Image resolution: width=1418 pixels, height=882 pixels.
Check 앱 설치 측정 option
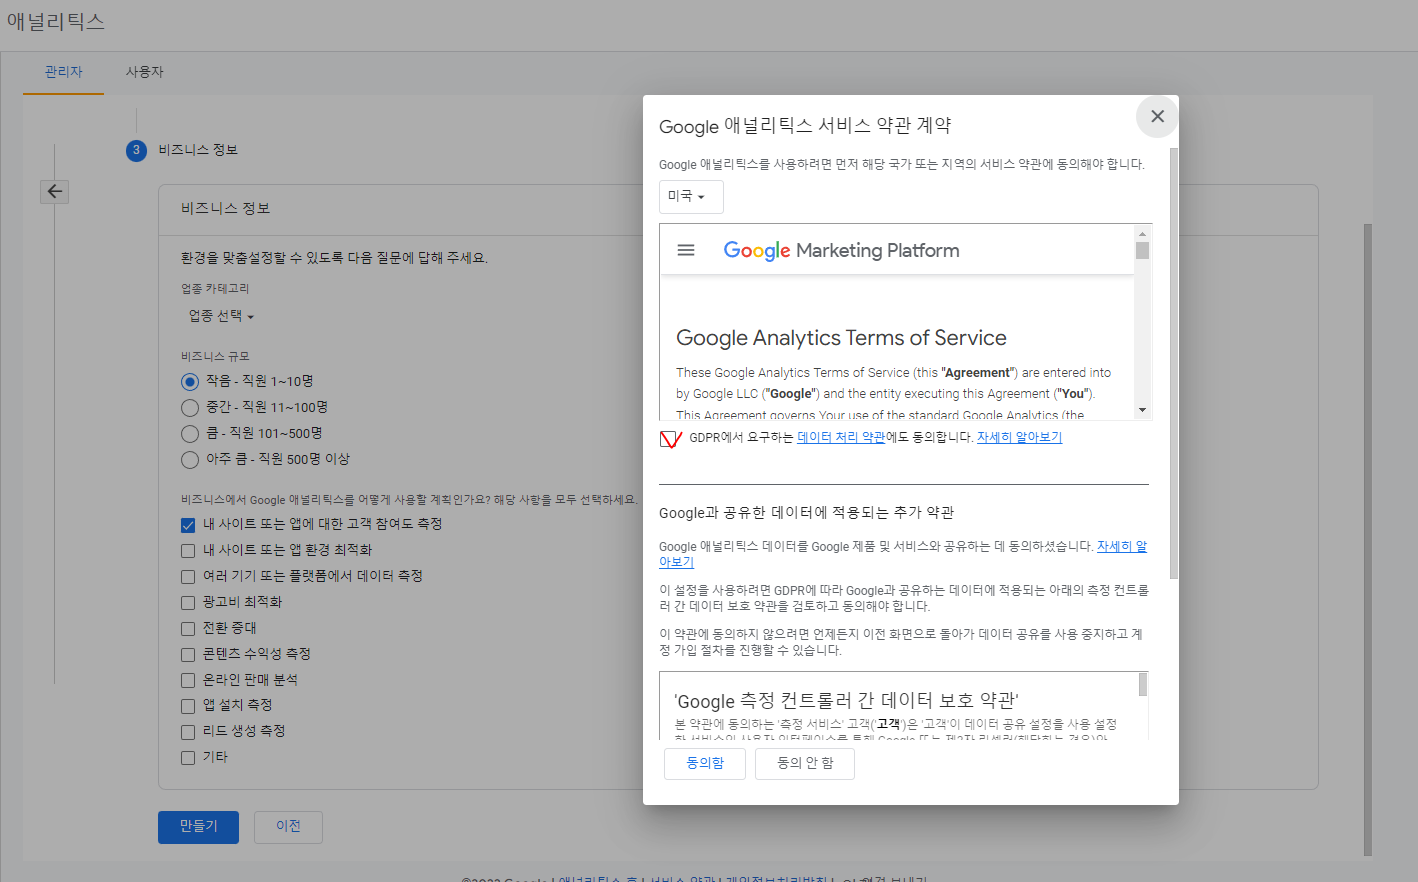pyautogui.click(x=188, y=706)
